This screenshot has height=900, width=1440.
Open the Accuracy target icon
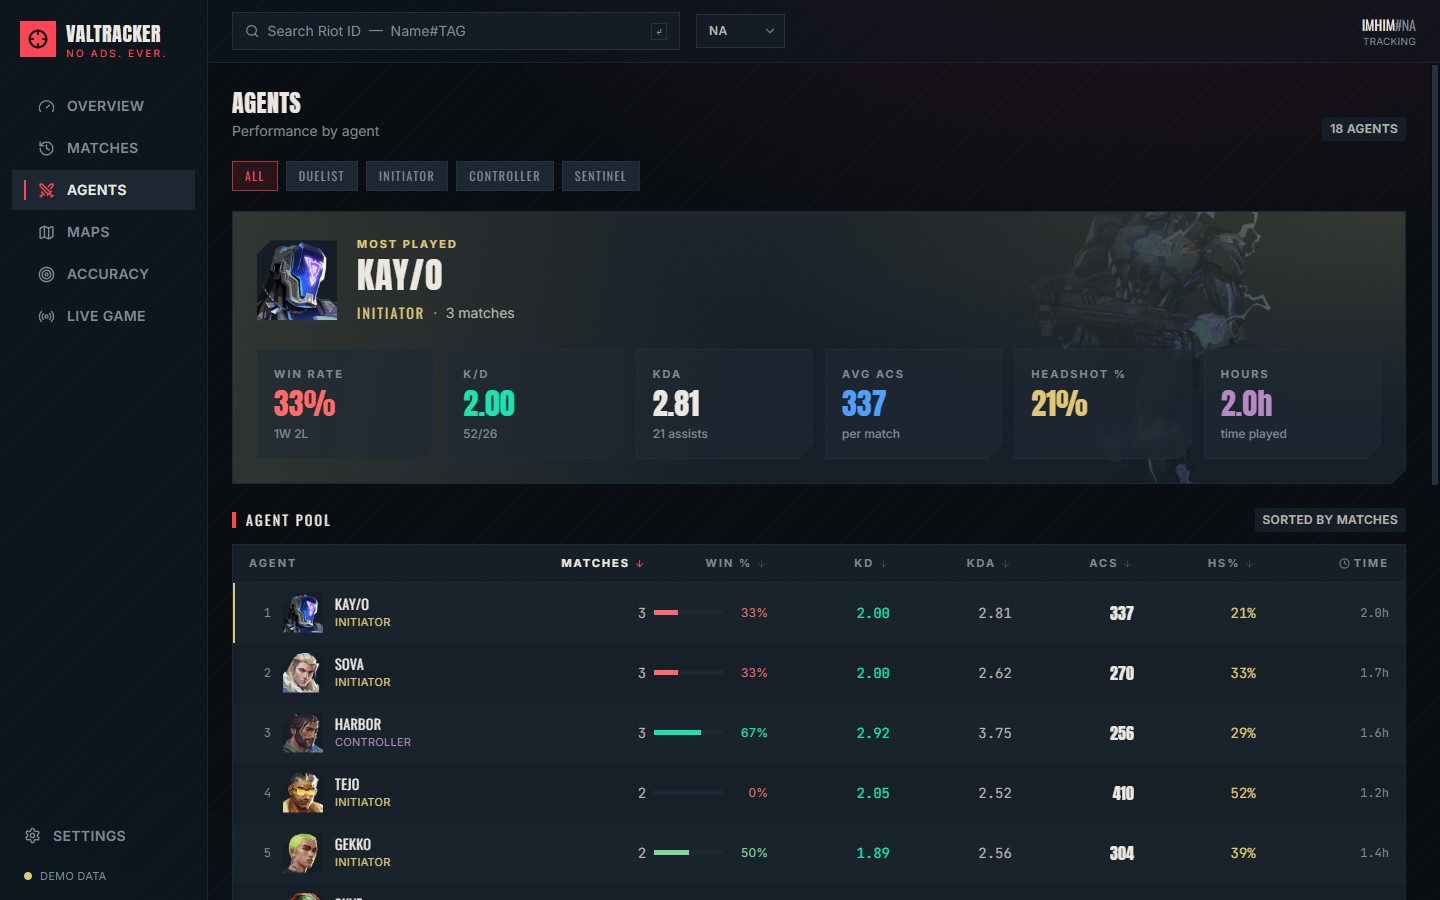[x=46, y=274]
